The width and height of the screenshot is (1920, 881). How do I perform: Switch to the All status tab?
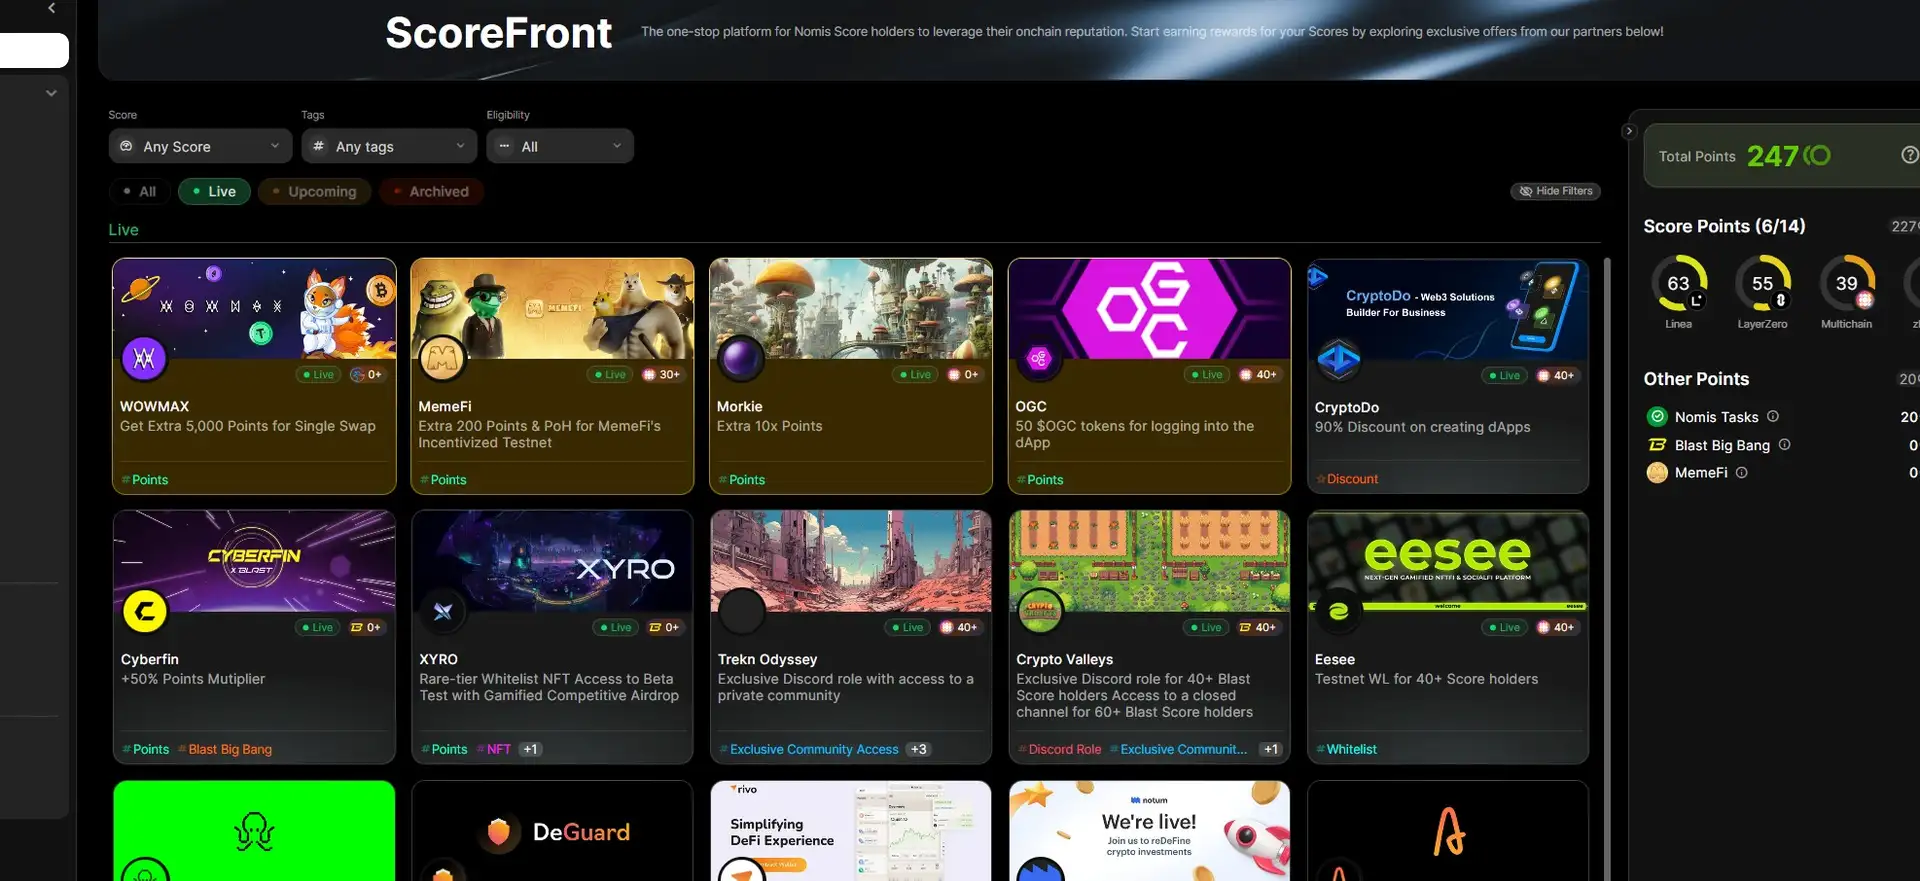[139, 192]
